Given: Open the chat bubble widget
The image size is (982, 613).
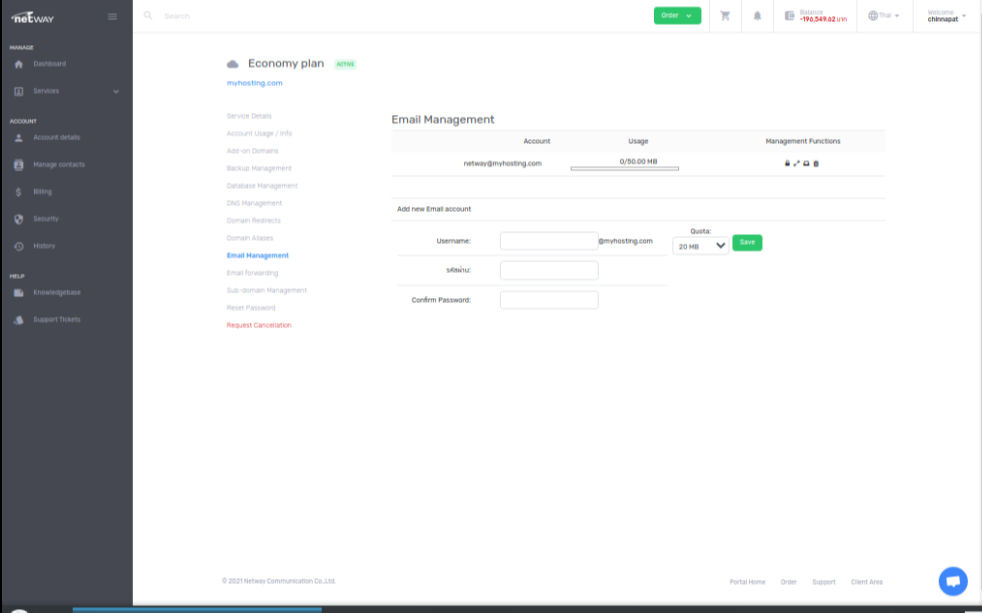Looking at the screenshot, I should 952,581.
